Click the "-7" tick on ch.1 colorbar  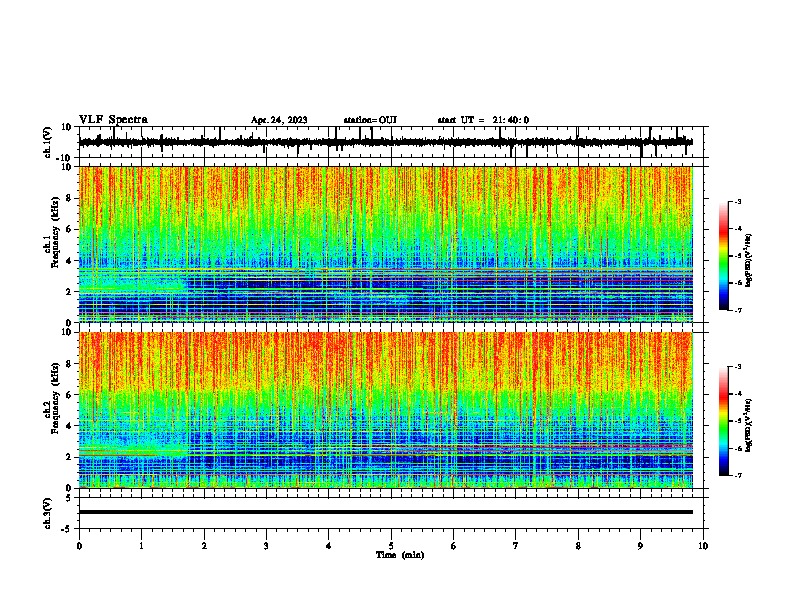[738, 310]
